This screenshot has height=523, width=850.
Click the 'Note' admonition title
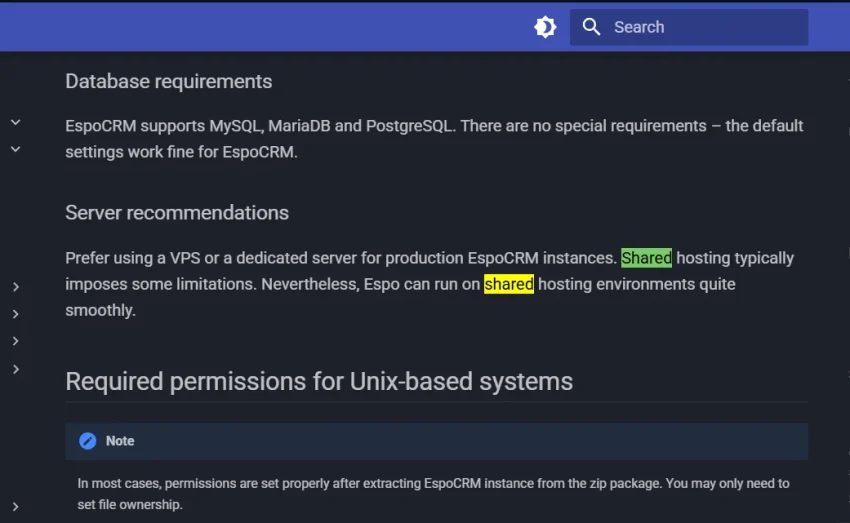click(x=120, y=441)
